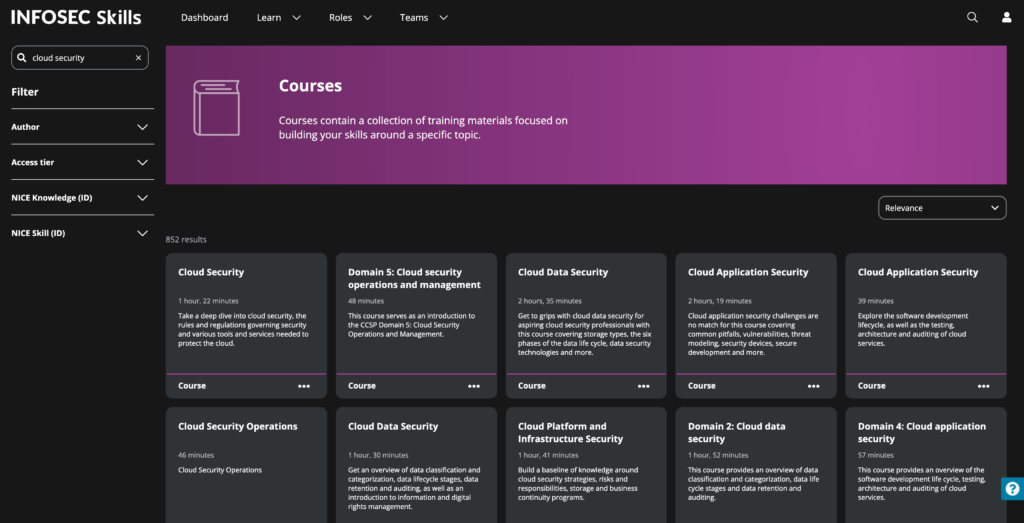
Task: Go to the Dashboard menu item
Action: click(x=204, y=17)
